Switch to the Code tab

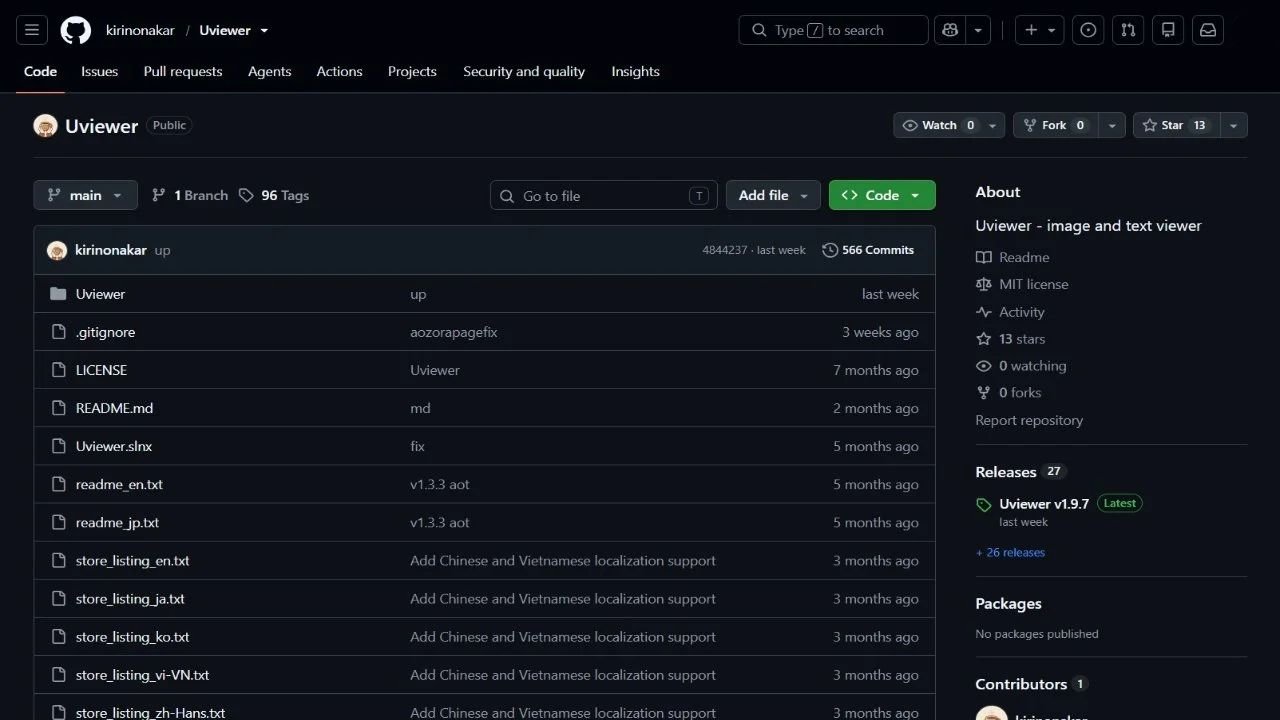40,71
